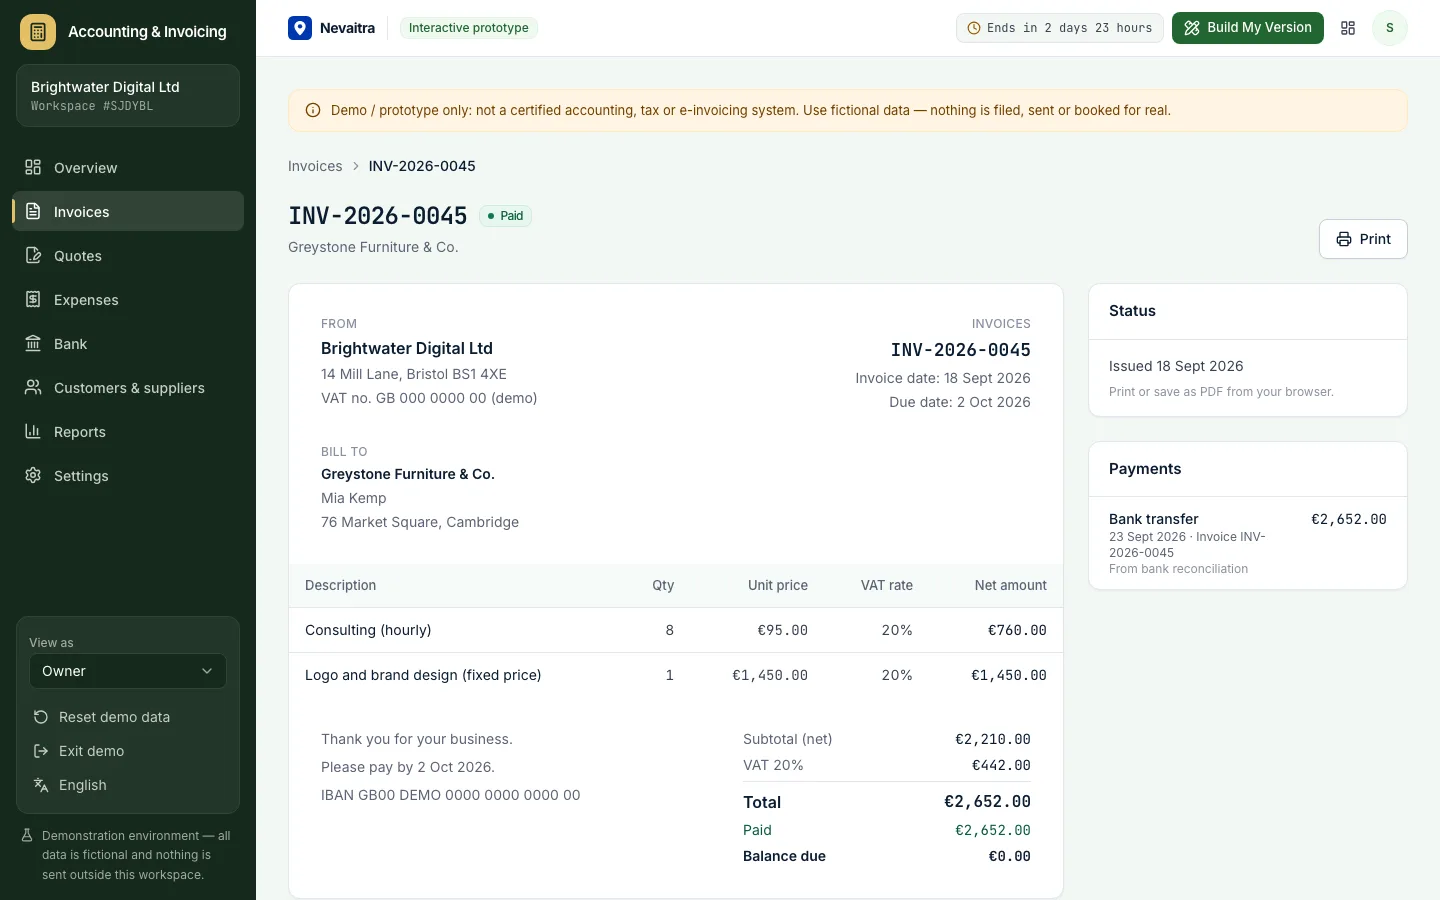The width and height of the screenshot is (1440, 900).
Task: Click the Consulting (hourly) line item
Action: (676, 630)
